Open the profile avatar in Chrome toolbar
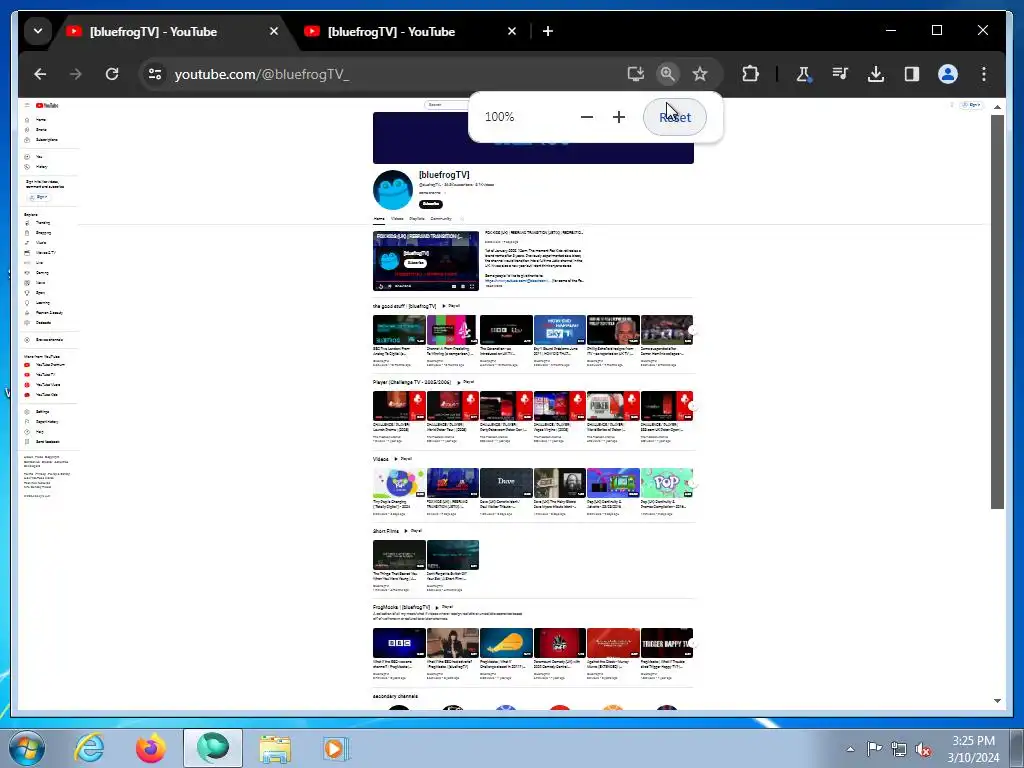Viewport: 1024px width, 768px height. 948,74
